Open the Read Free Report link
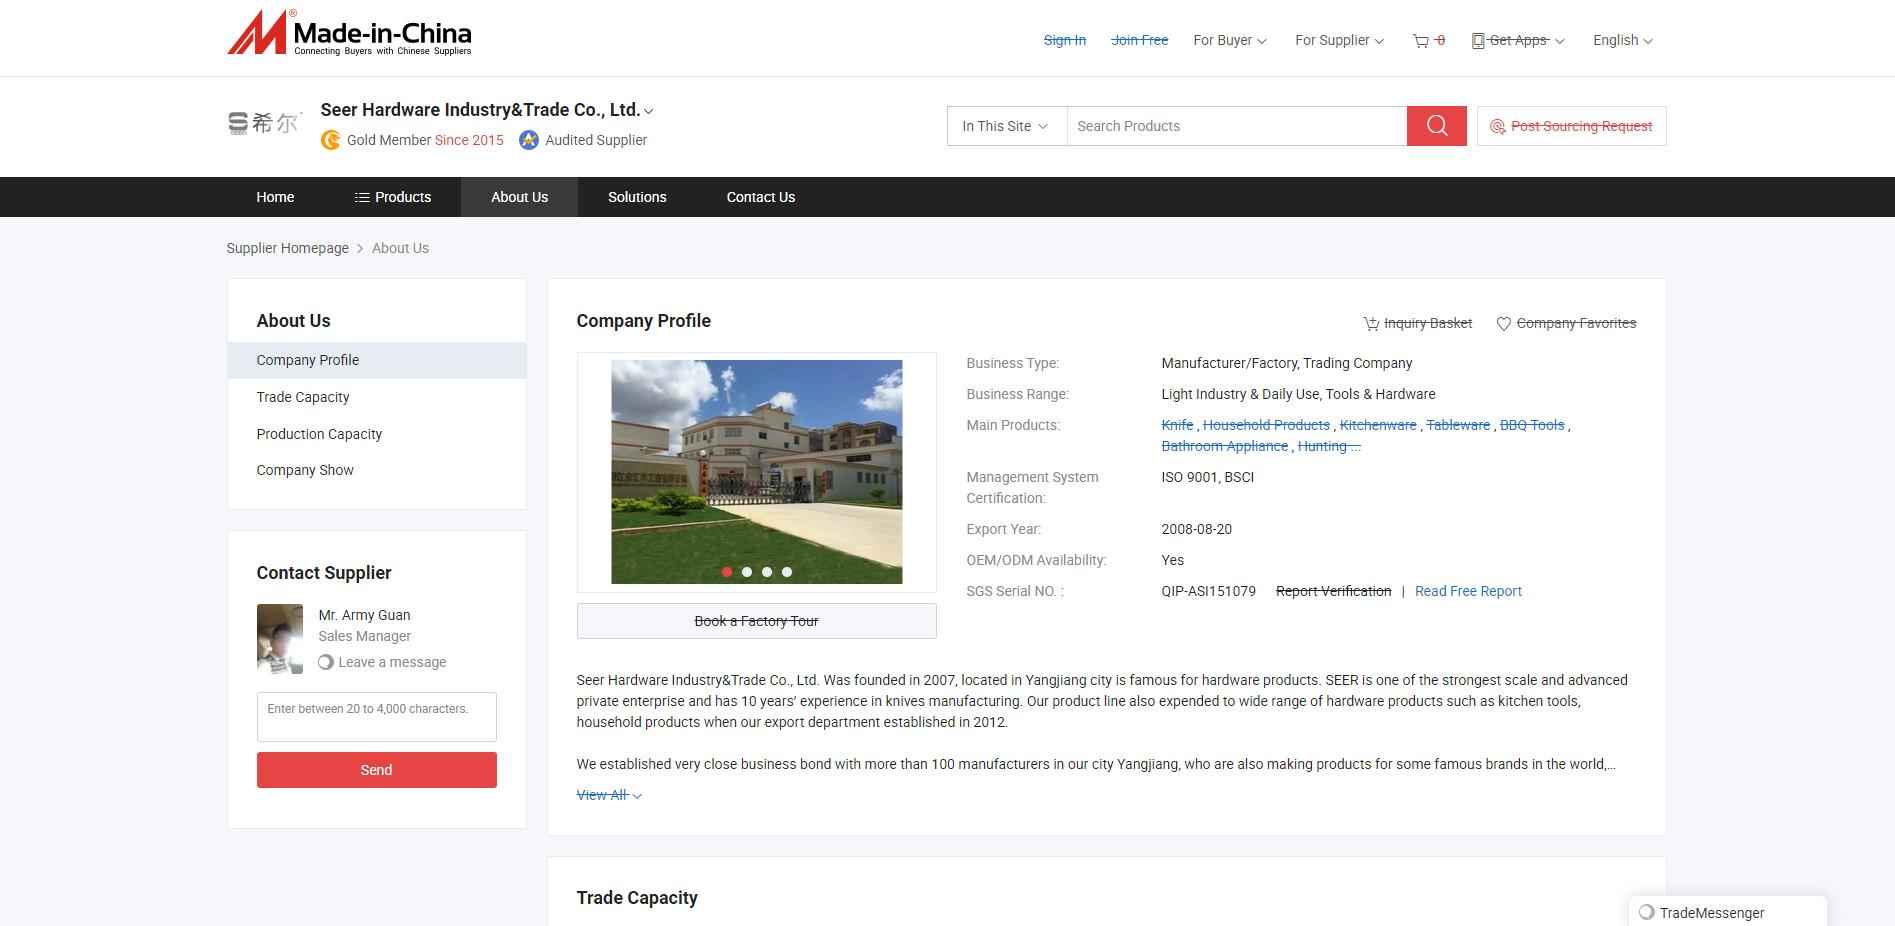Screen dimensions: 1895x926 pyautogui.click(x=1468, y=591)
